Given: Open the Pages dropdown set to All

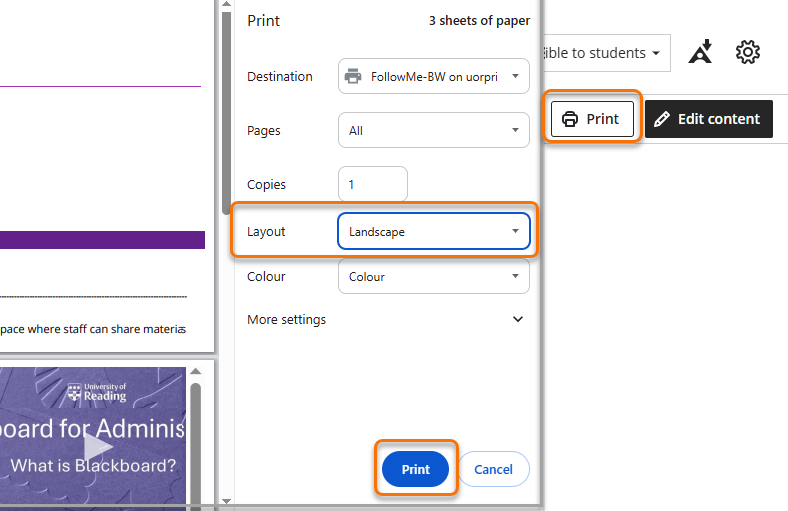Looking at the screenshot, I should (433, 130).
